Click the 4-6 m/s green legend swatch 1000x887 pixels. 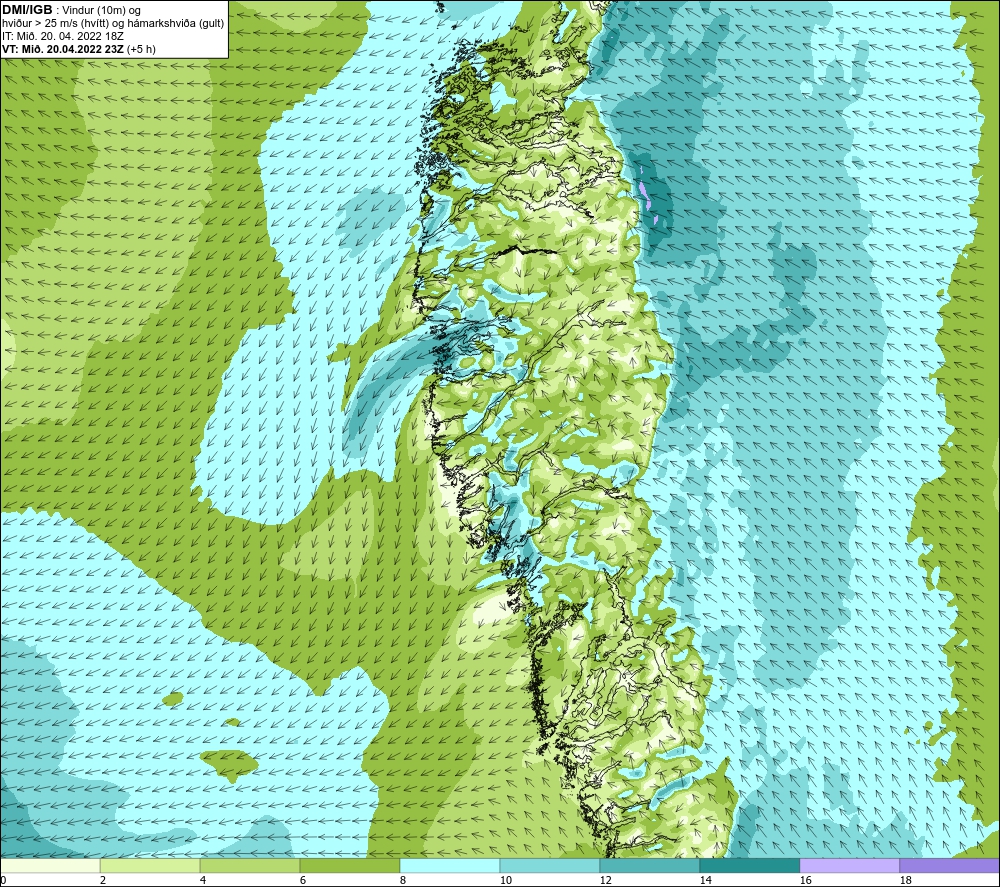(x=250, y=865)
